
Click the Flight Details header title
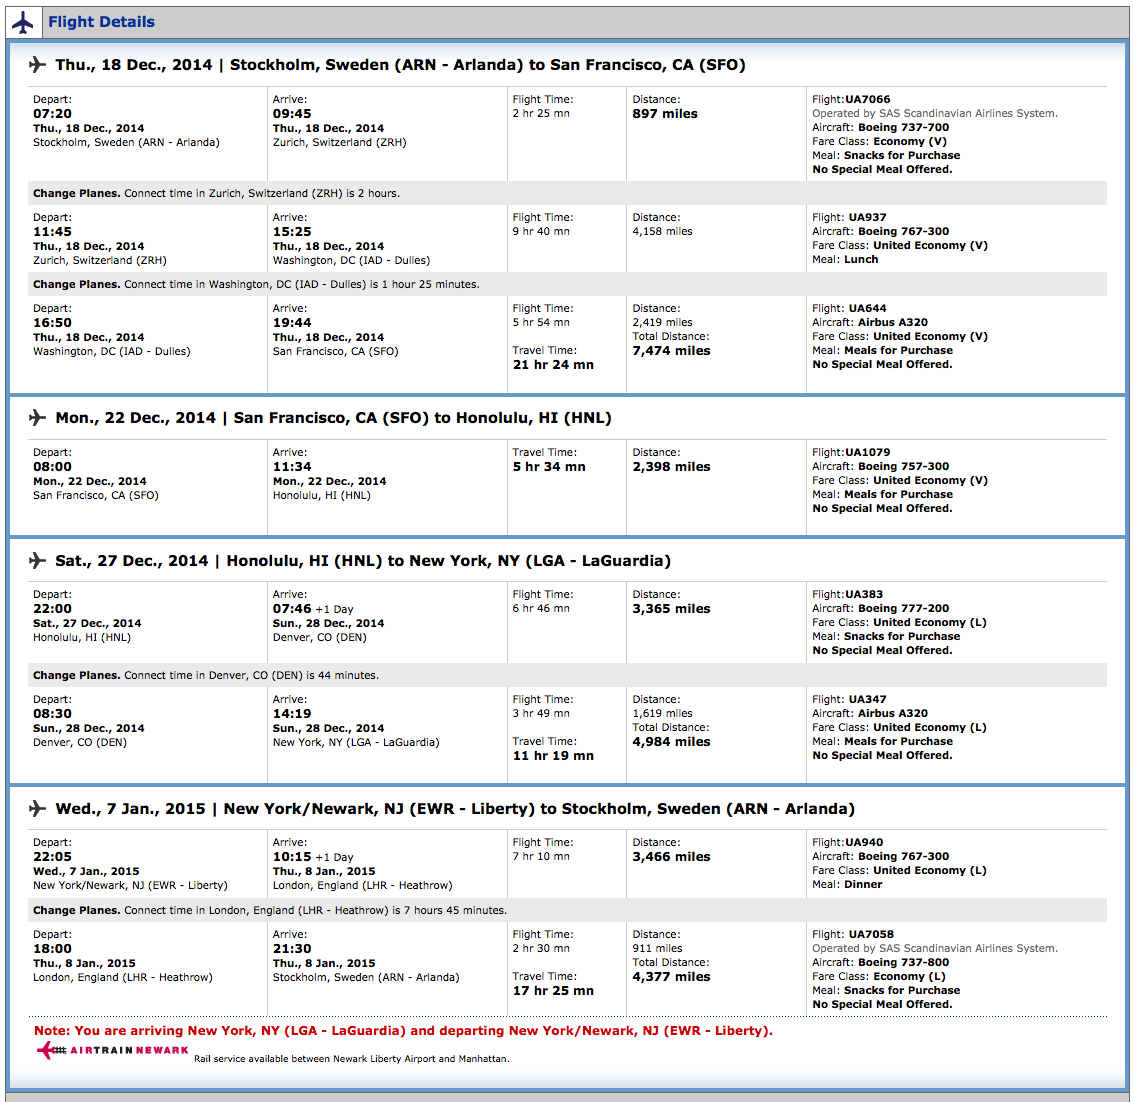(x=101, y=22)
